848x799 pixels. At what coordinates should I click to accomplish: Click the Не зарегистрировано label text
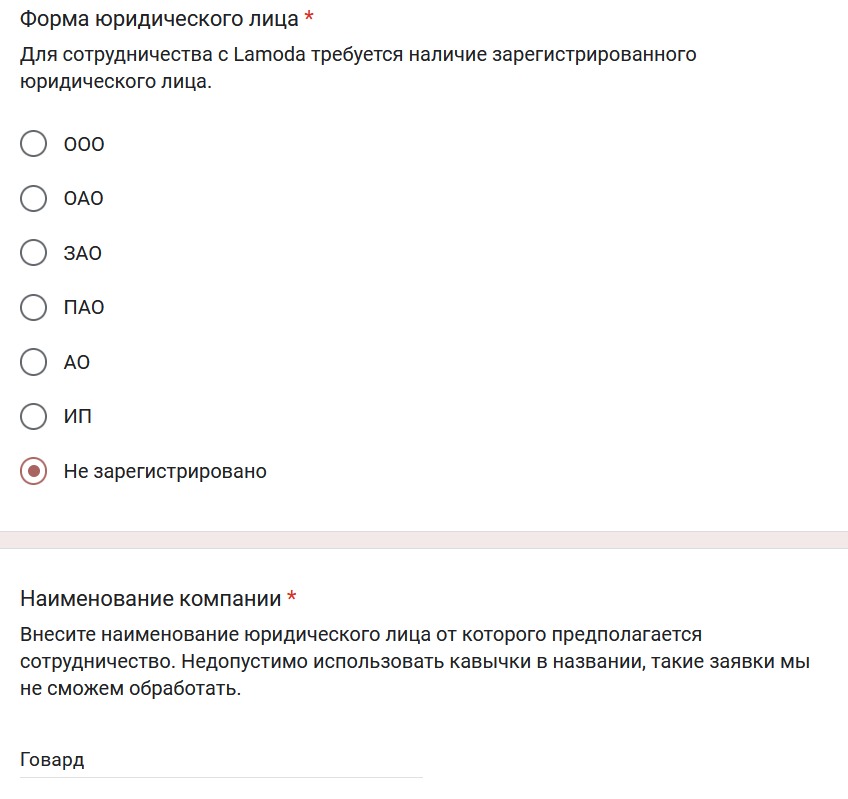point(165,472)
